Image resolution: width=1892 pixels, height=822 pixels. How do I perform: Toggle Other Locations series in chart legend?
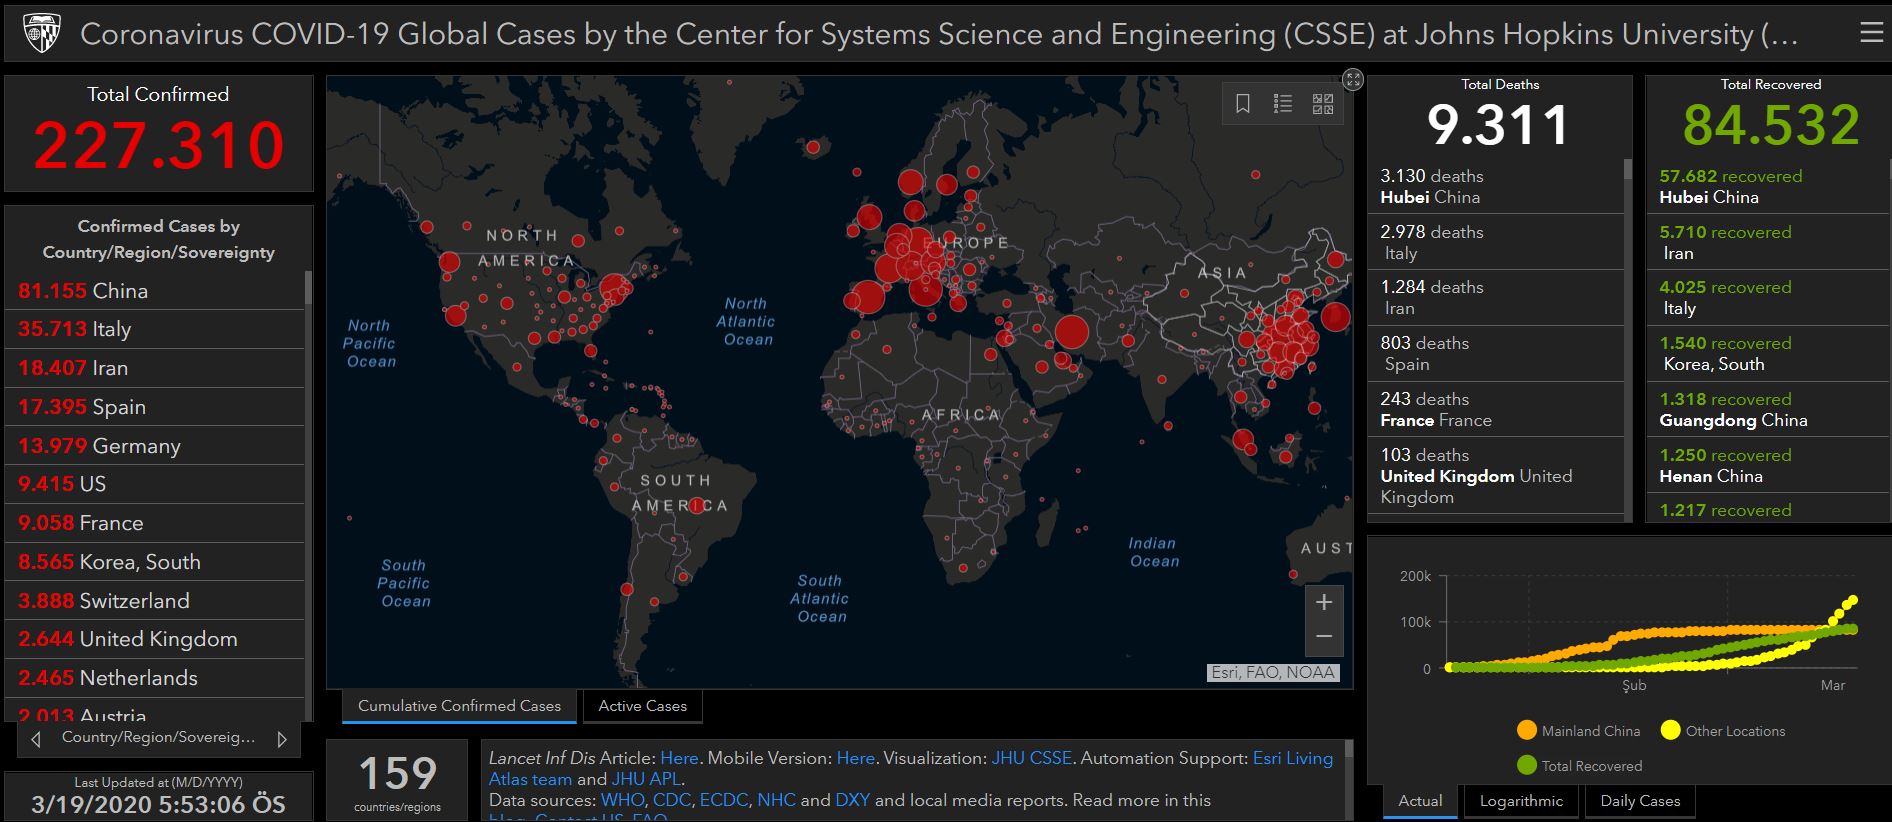(1723, 731)
